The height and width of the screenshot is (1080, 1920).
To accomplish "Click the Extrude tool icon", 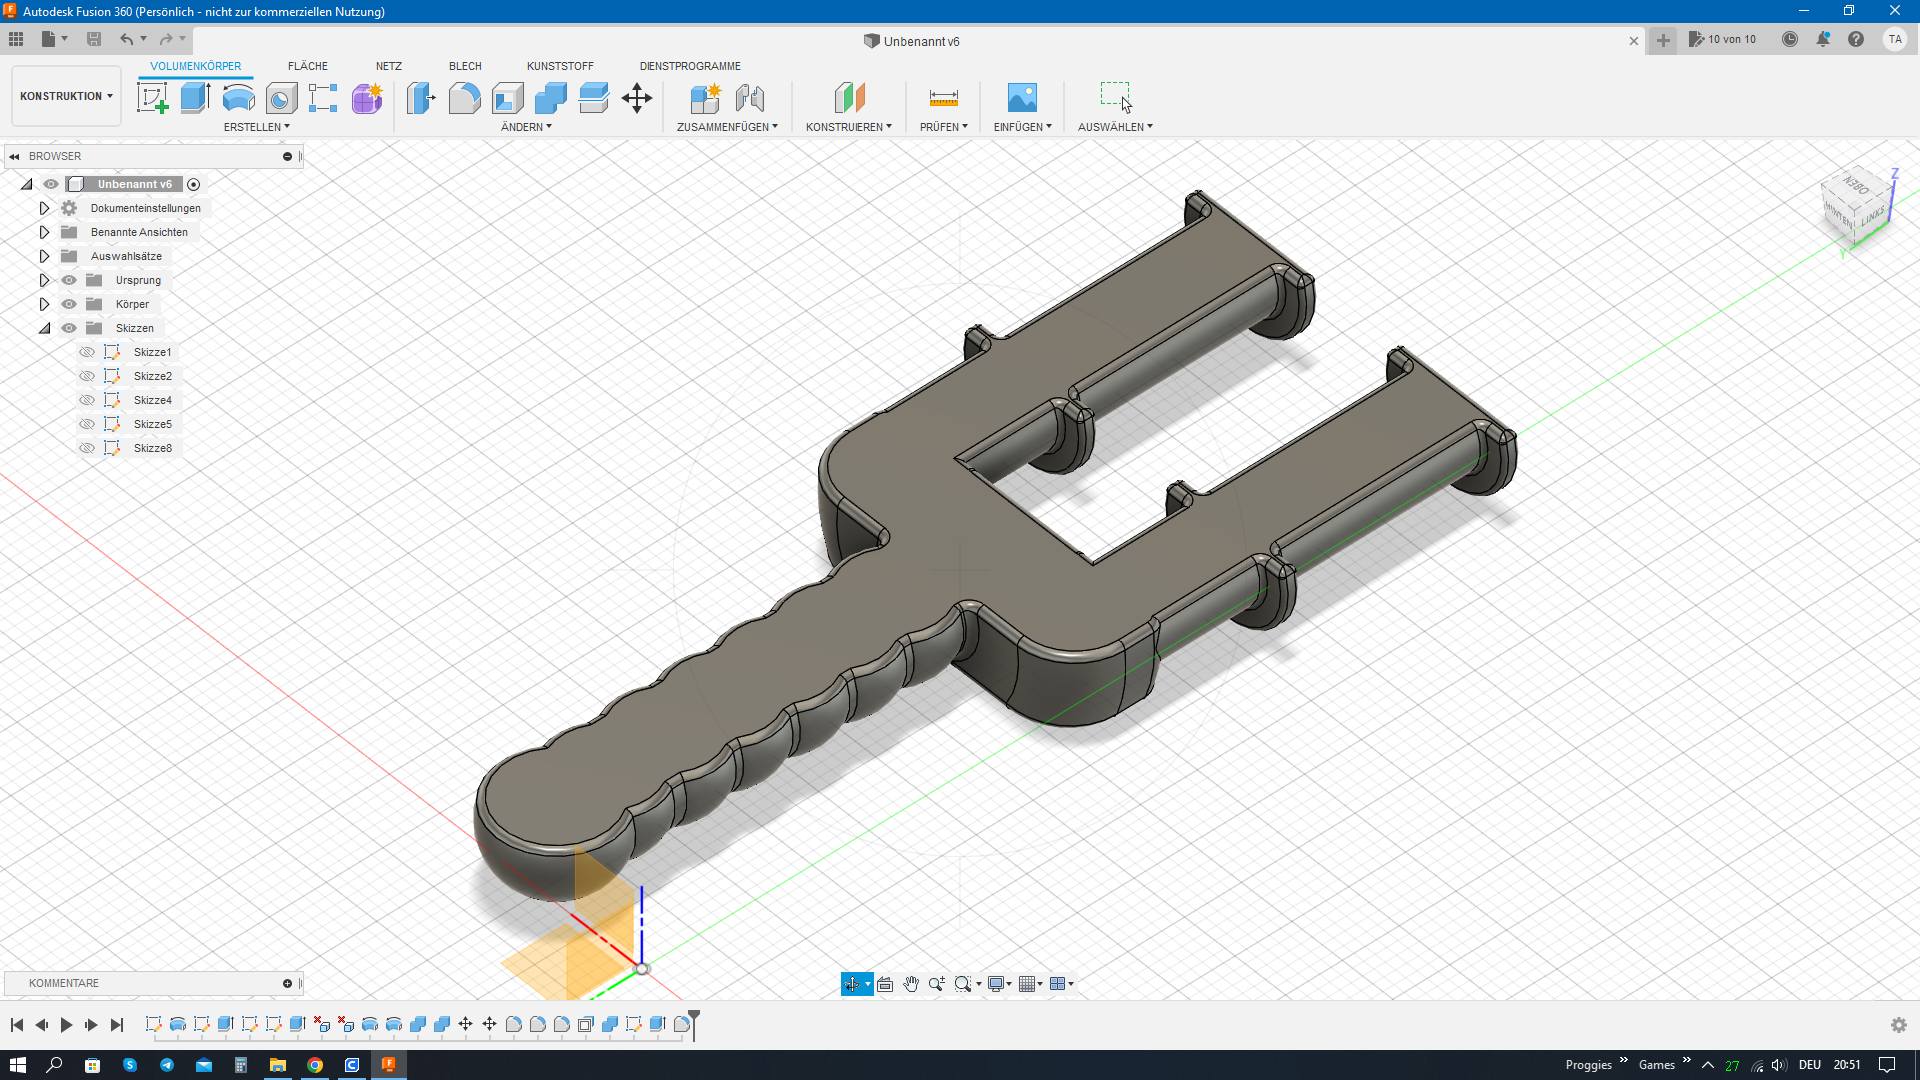I will tap(195, 98).
